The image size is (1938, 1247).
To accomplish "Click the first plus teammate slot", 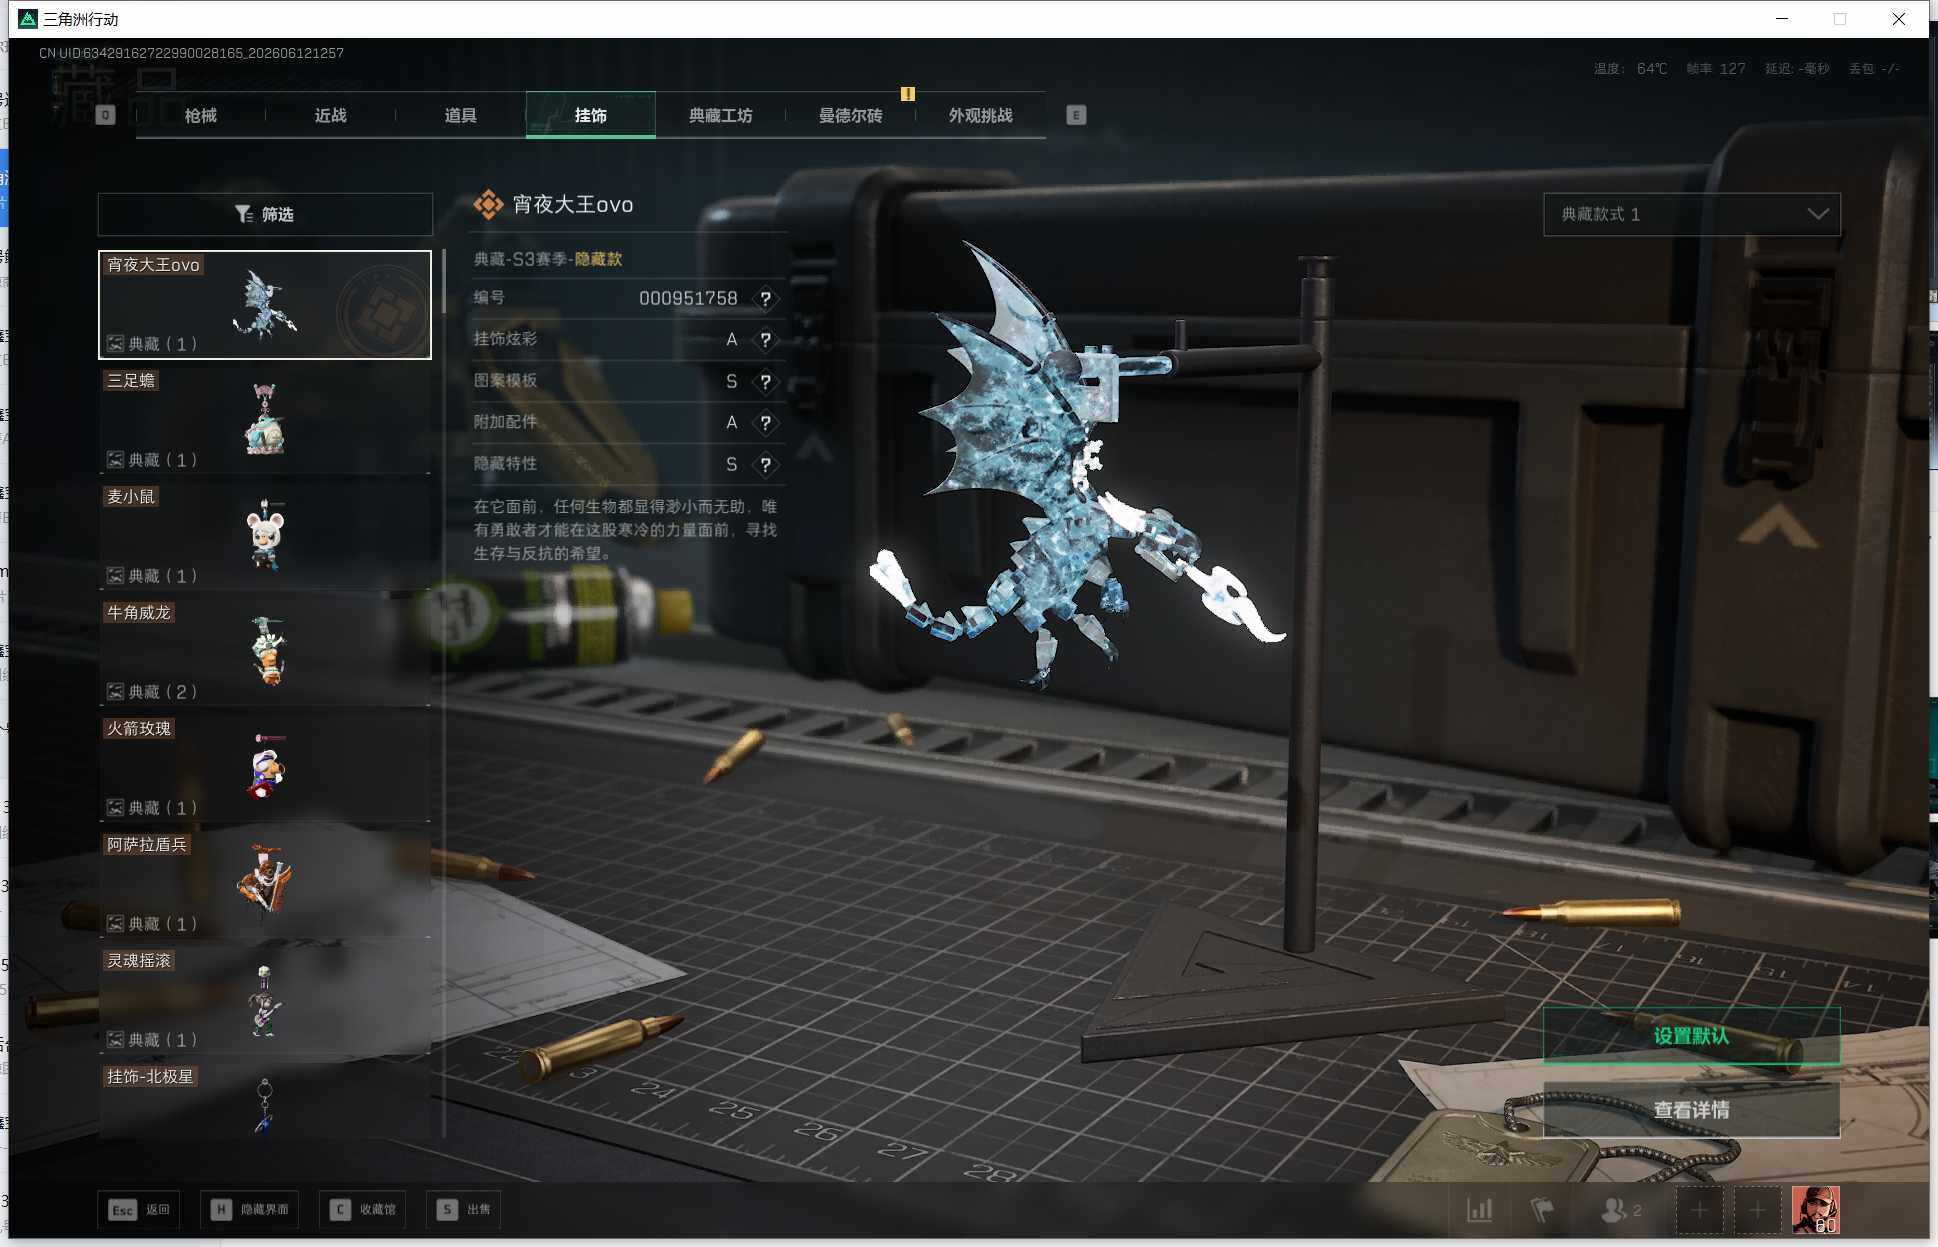I will click(x=1699, y=1211).
